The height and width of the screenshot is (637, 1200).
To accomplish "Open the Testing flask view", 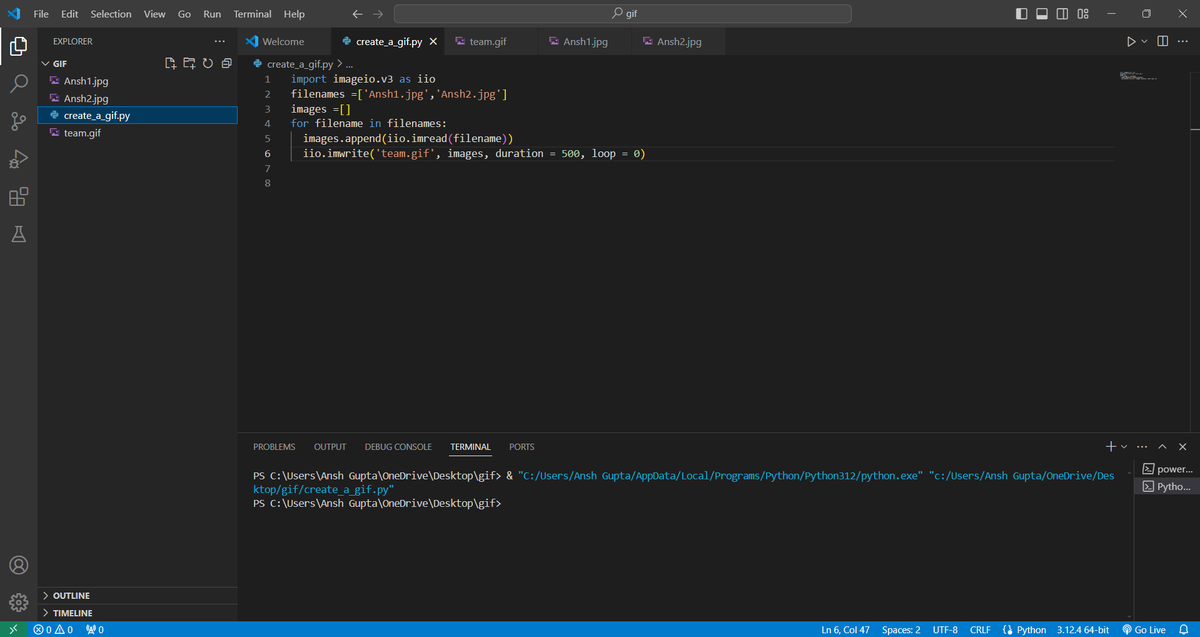I will click(18, 234).
